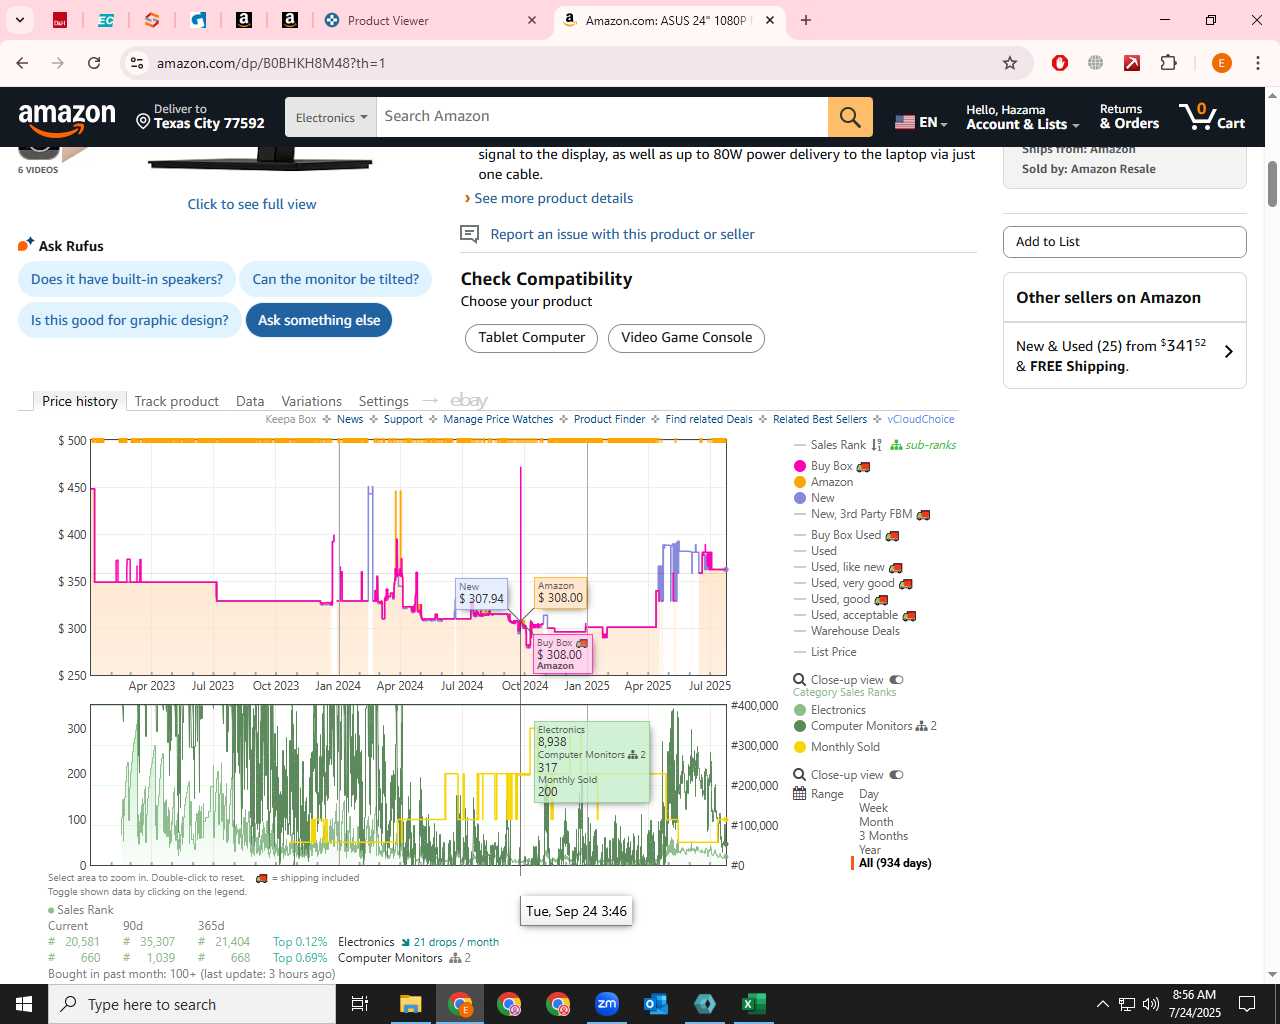Expand New & Used offers chevron

click(x=1229, y=352)
